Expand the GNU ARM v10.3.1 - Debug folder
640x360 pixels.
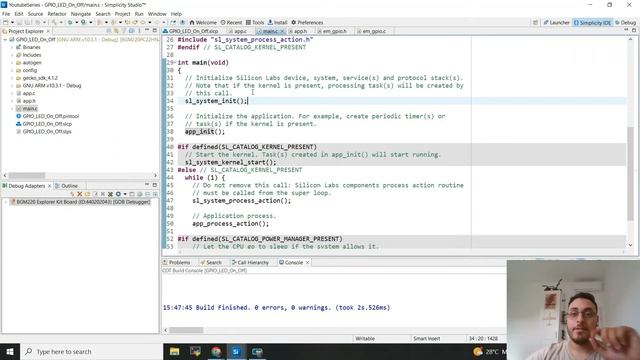pos(12,86)
